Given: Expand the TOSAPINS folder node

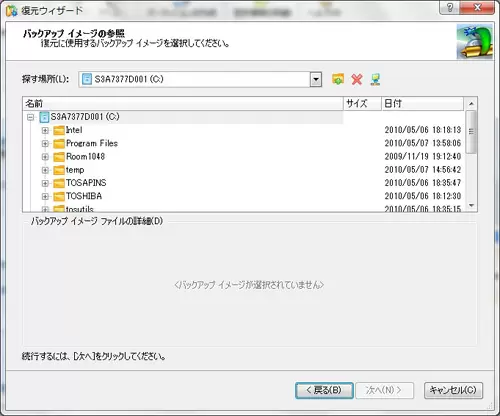Looking at the screenshot, I should (45, 183).
